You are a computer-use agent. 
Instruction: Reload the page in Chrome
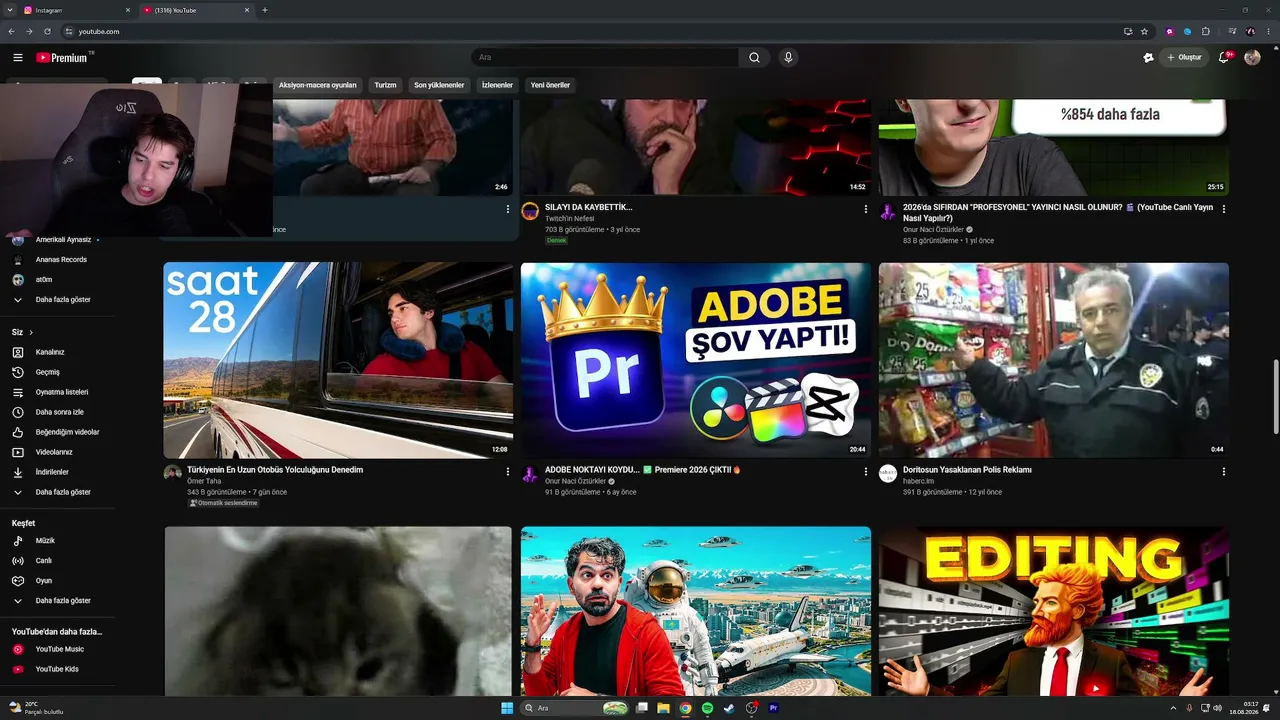click(47, 31)
